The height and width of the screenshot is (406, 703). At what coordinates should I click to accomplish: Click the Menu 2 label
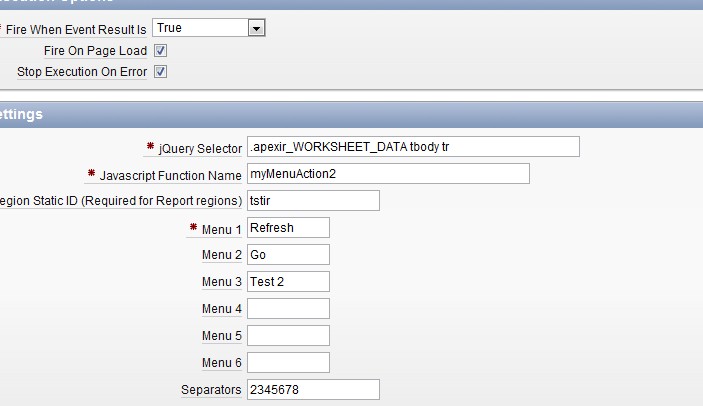coord(222,255)
